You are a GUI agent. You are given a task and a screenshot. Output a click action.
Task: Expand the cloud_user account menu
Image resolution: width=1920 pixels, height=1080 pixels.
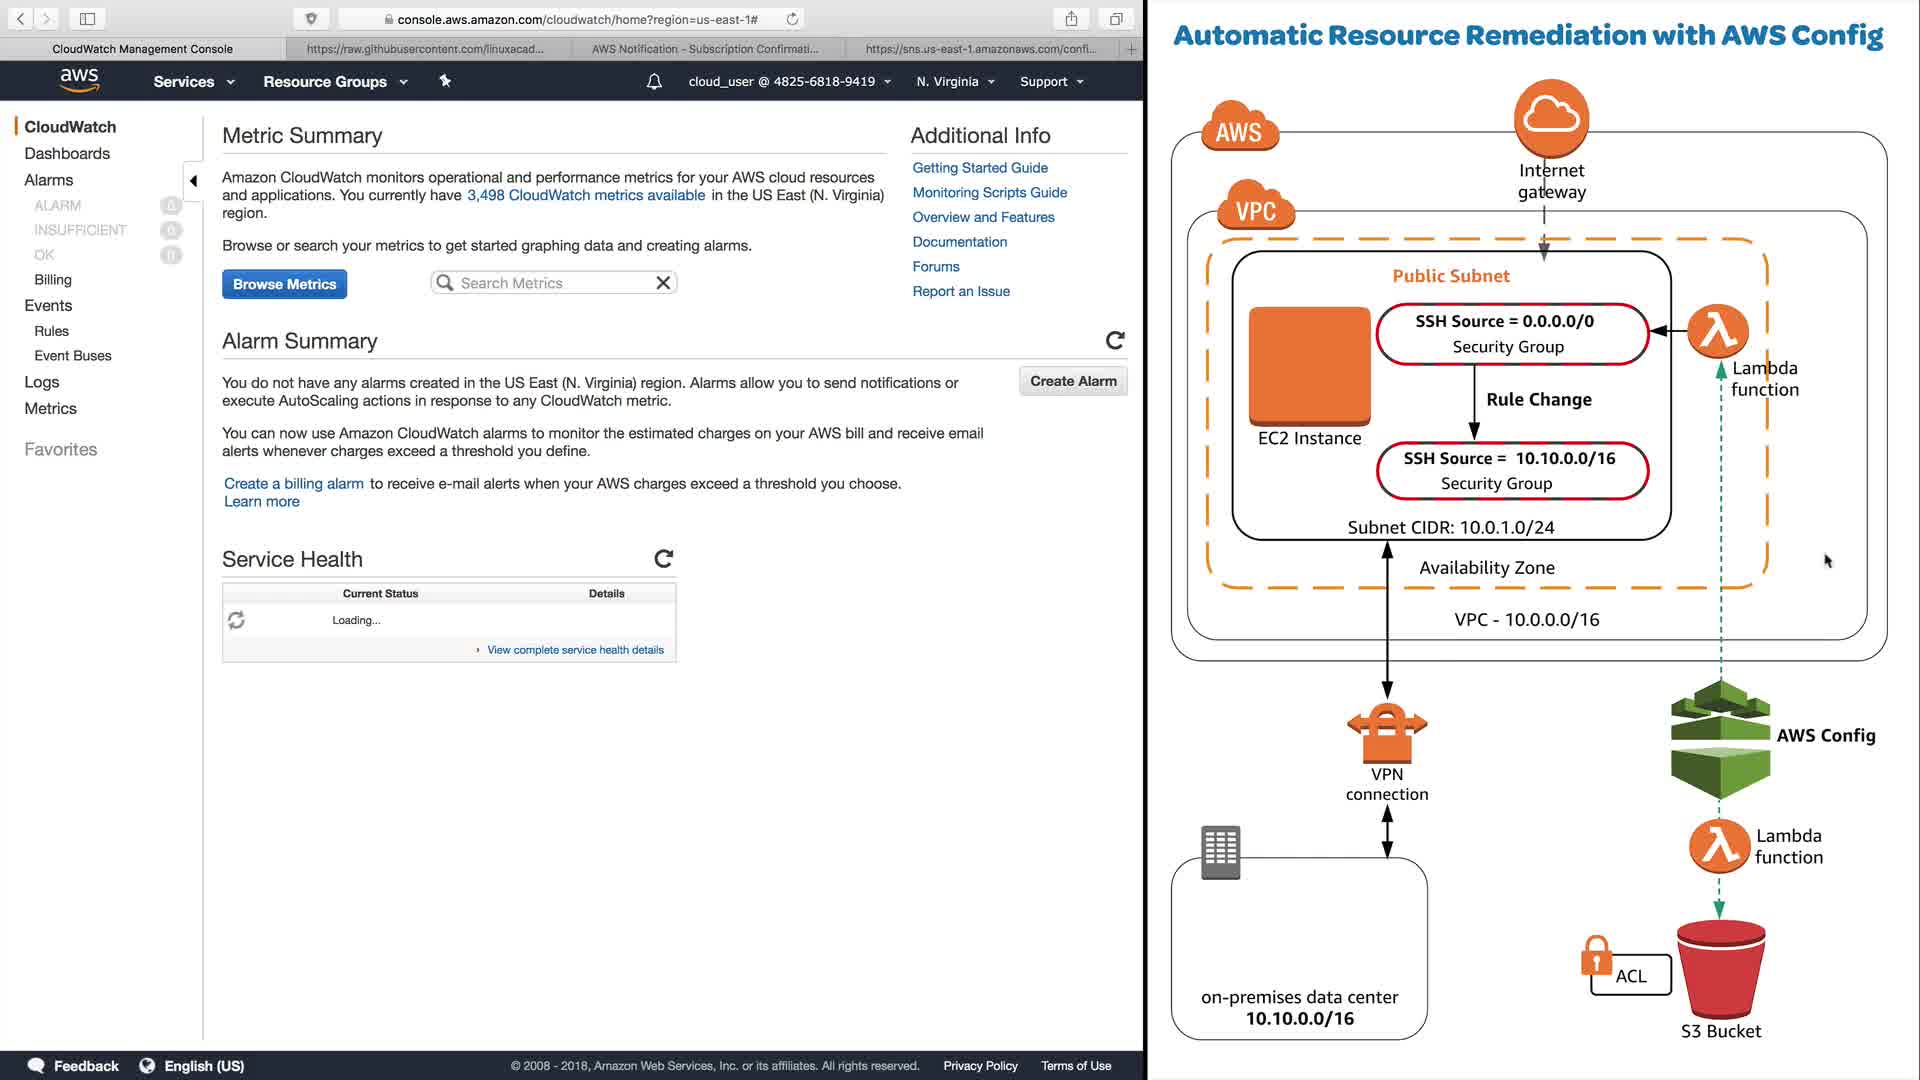(x=788, y=81)
